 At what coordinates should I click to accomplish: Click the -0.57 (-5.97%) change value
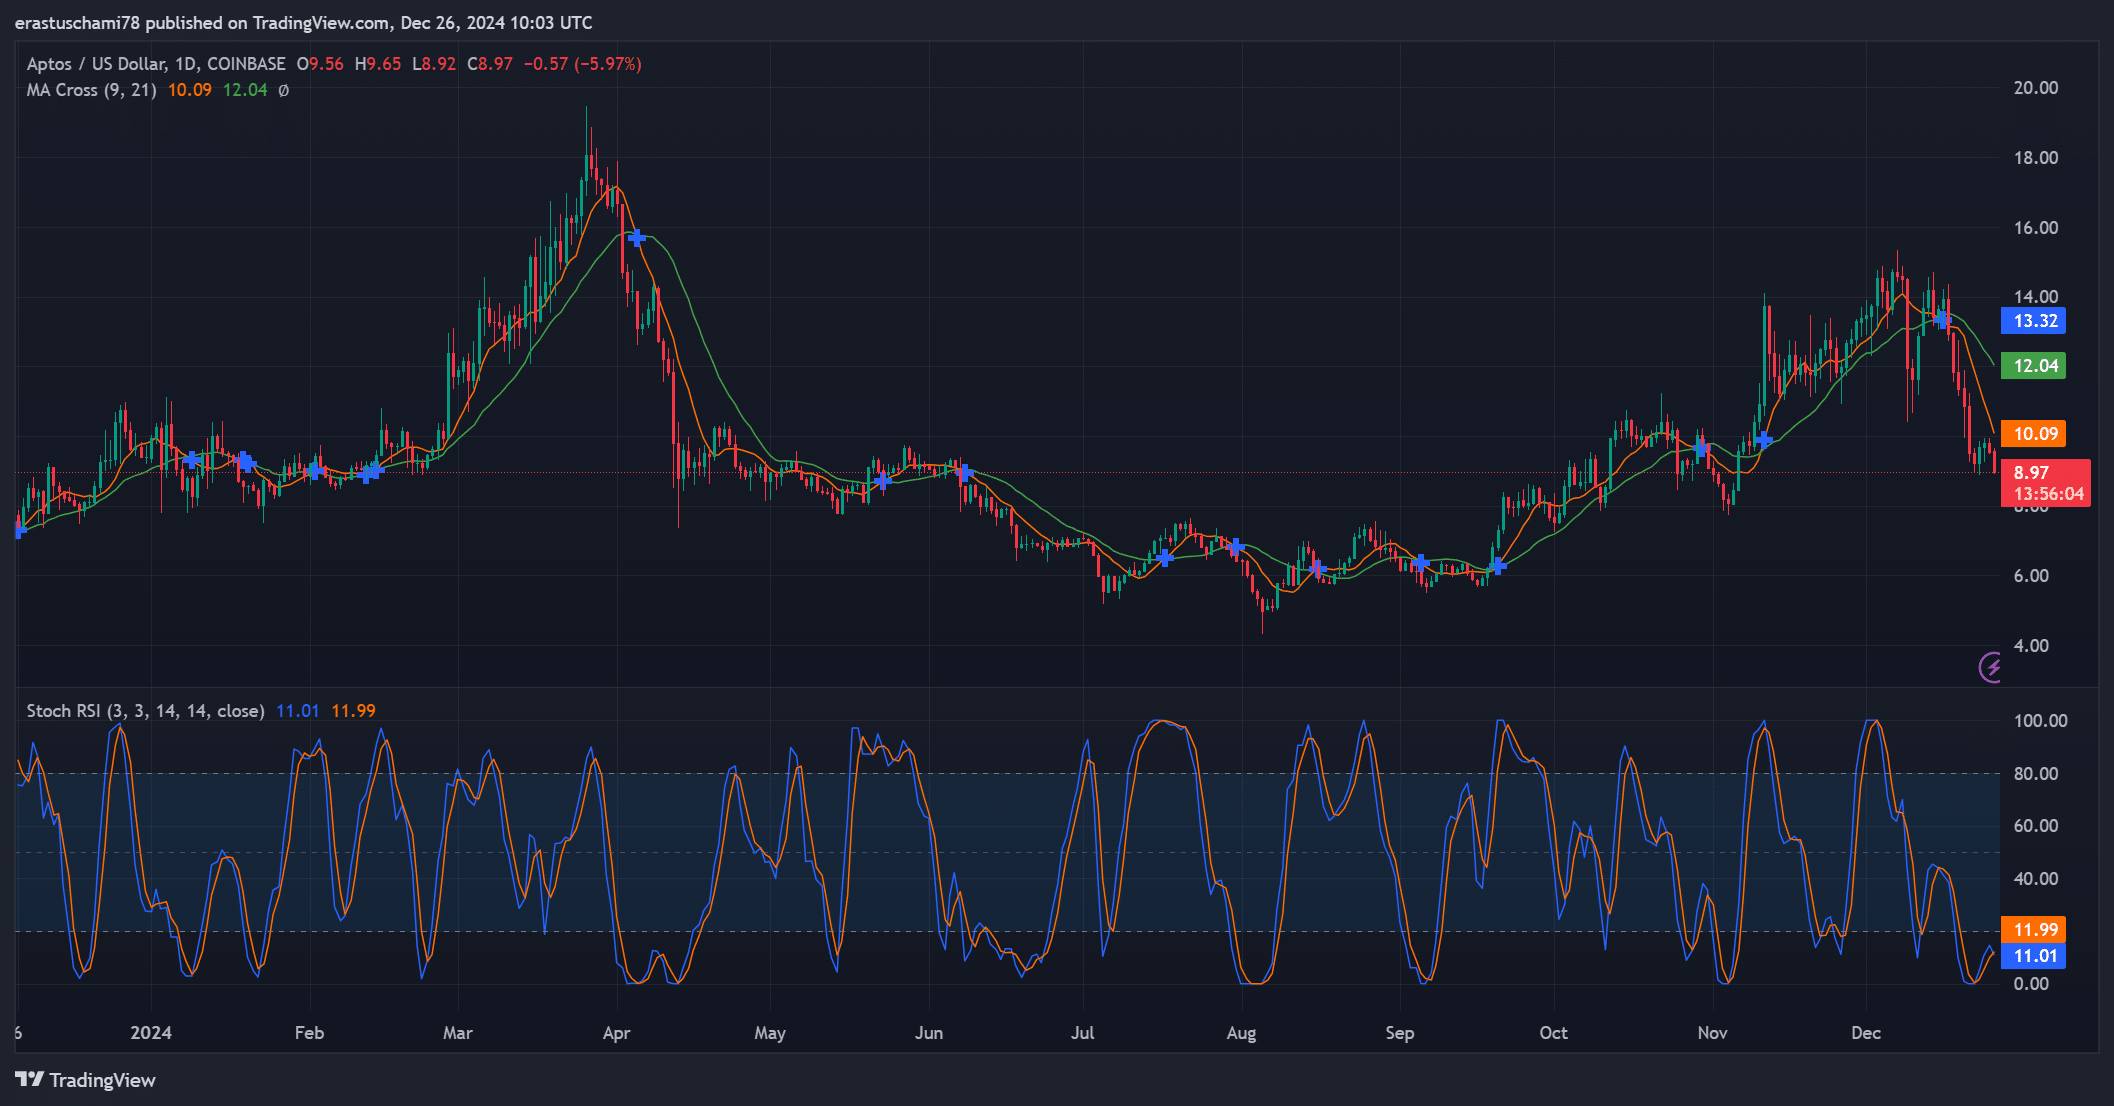pyautogui.click(x=583, y=64)
